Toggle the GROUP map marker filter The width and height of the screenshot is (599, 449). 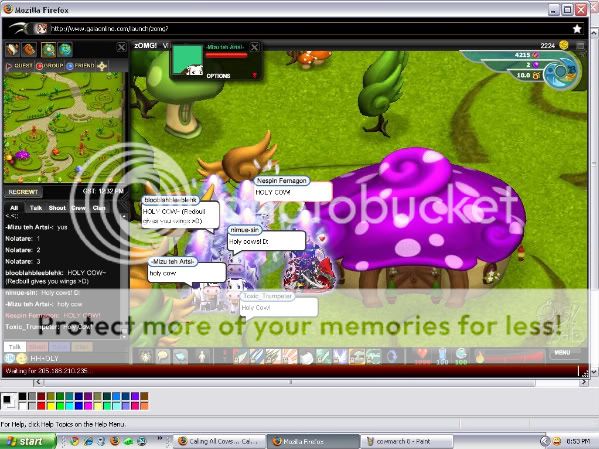(50, 66)
